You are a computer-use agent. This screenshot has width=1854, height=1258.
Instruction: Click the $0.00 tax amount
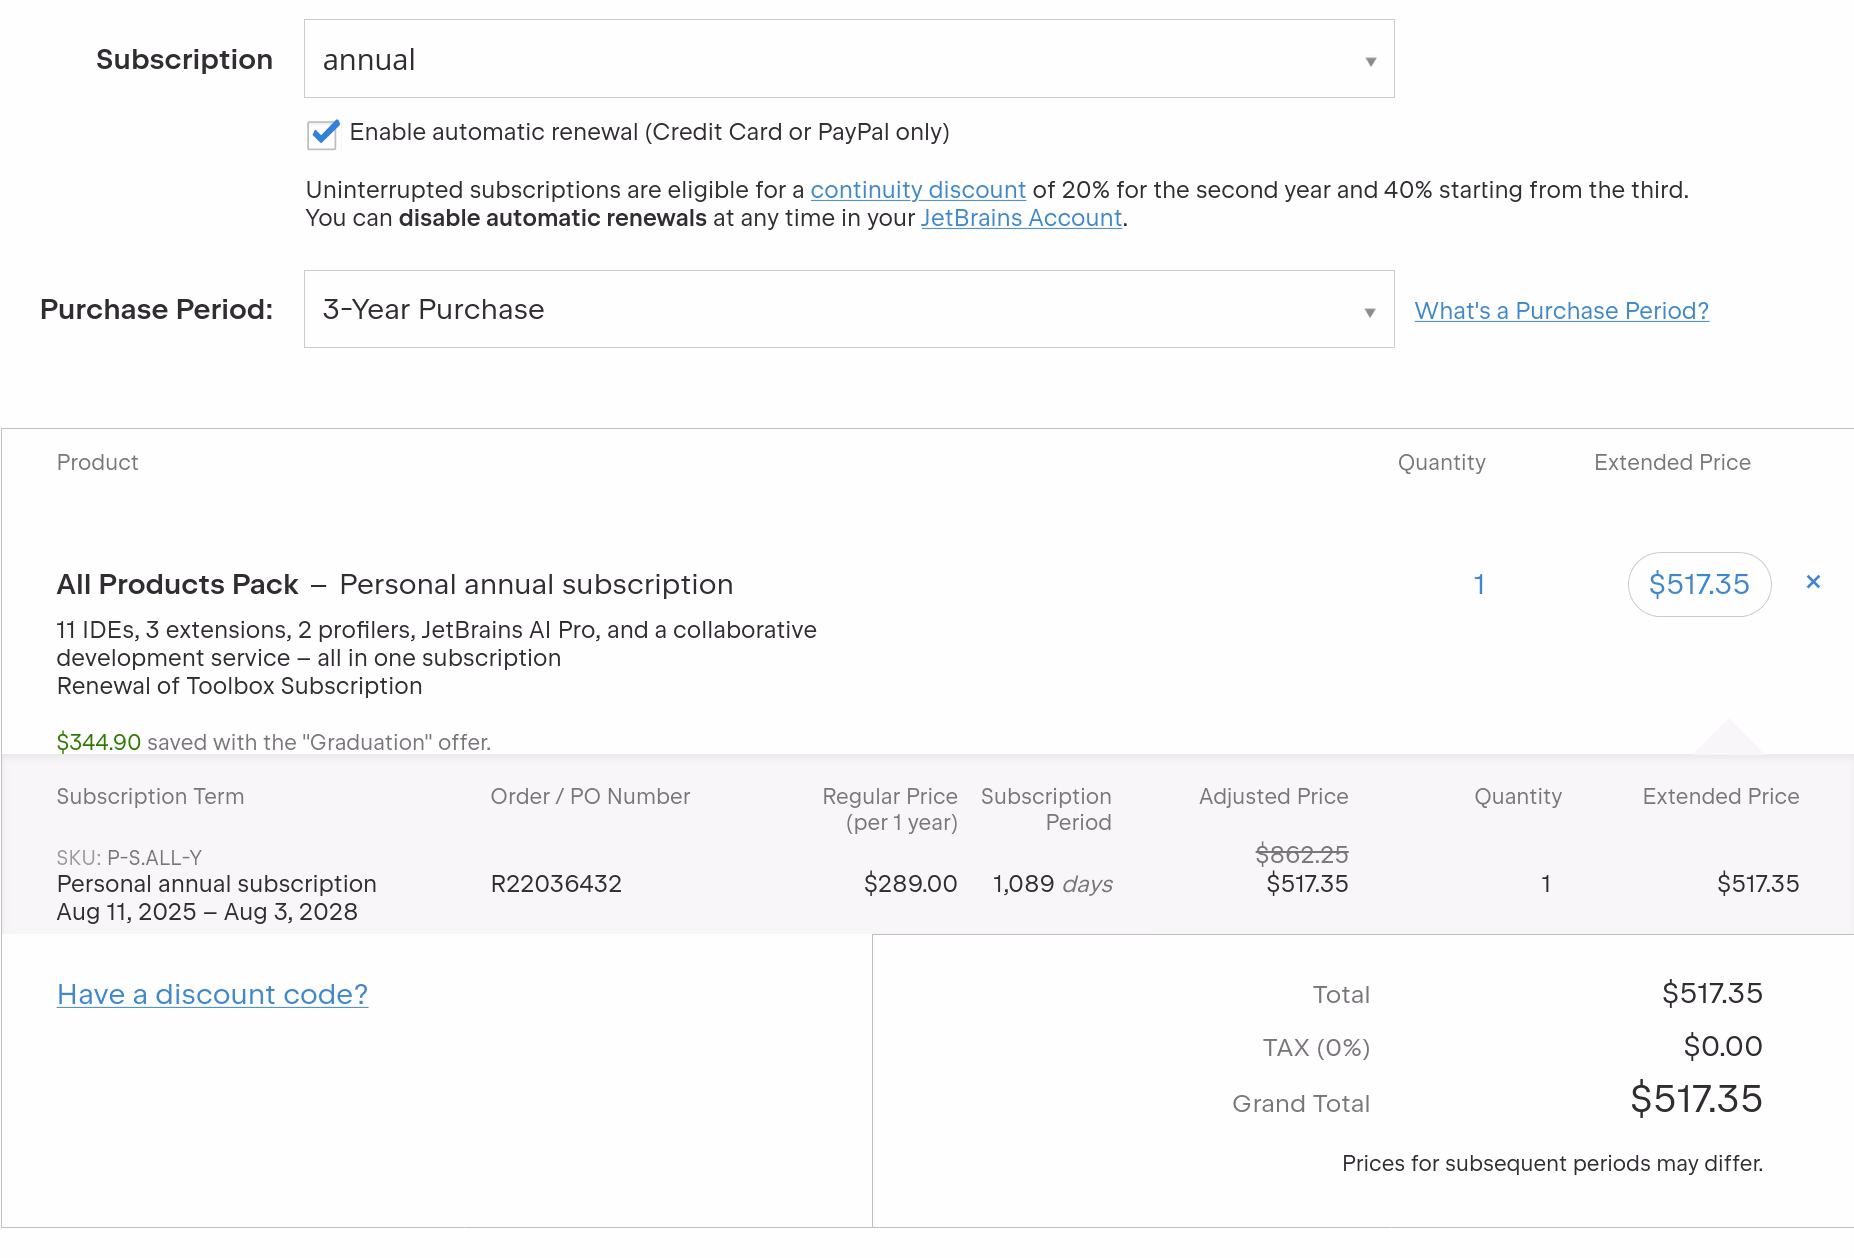[1723, 1046]
